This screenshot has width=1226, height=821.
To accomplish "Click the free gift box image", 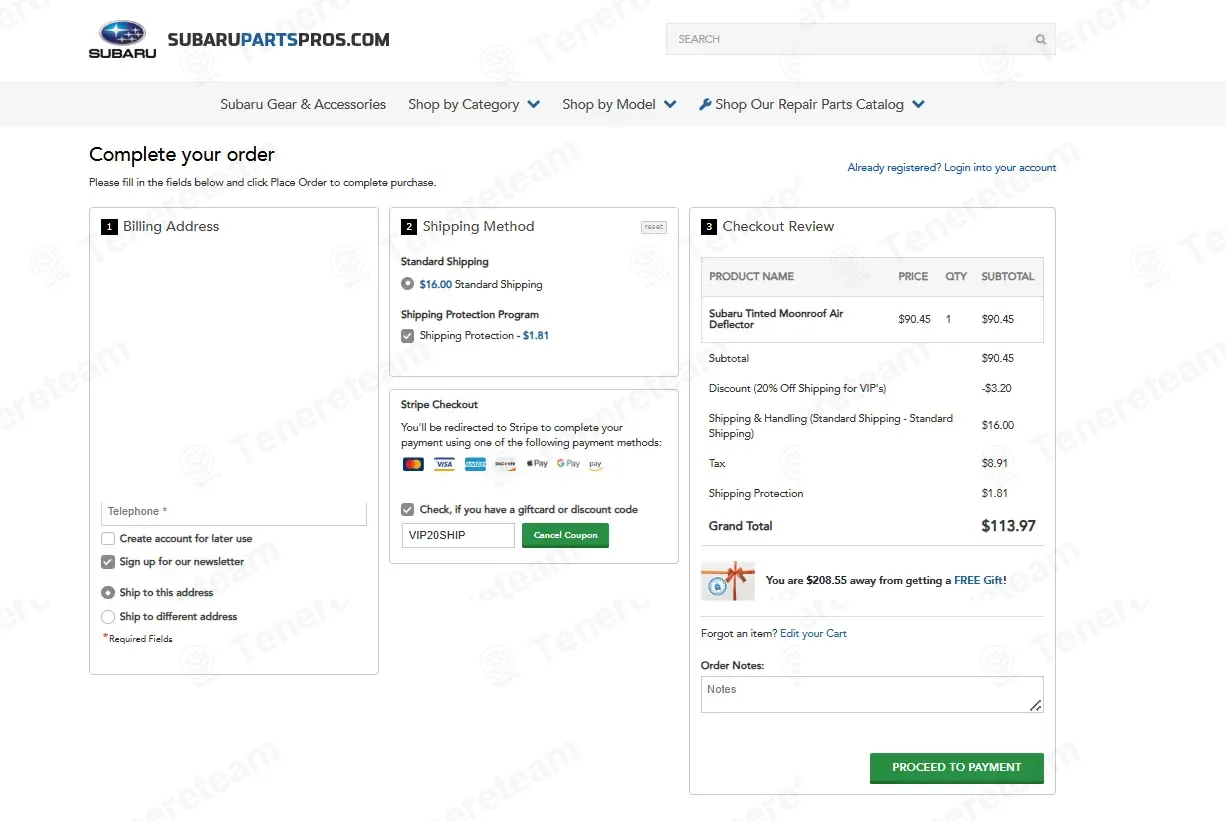I will (x=728, y=580).
